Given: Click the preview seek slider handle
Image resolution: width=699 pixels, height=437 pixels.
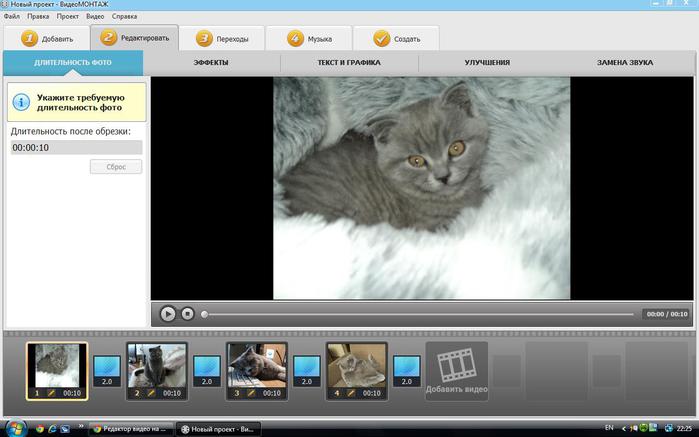Looking at the screenshot, I should click(204, 314).
